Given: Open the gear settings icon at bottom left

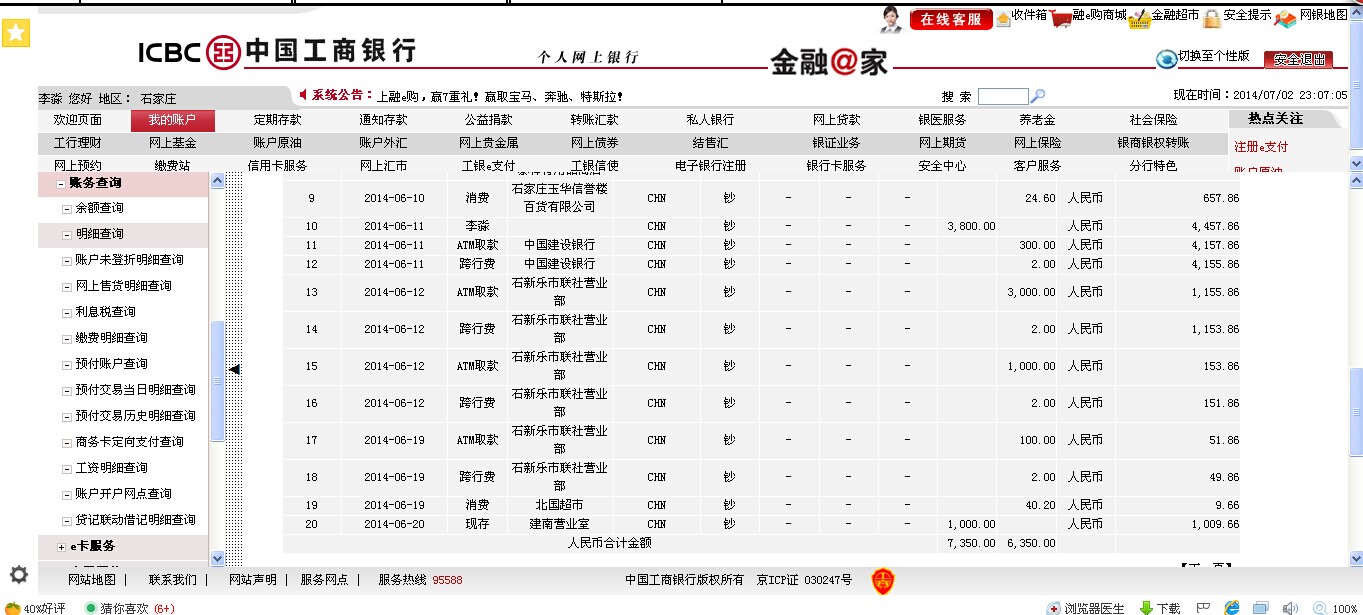Looking at the screenshot, I should point(18,575).
